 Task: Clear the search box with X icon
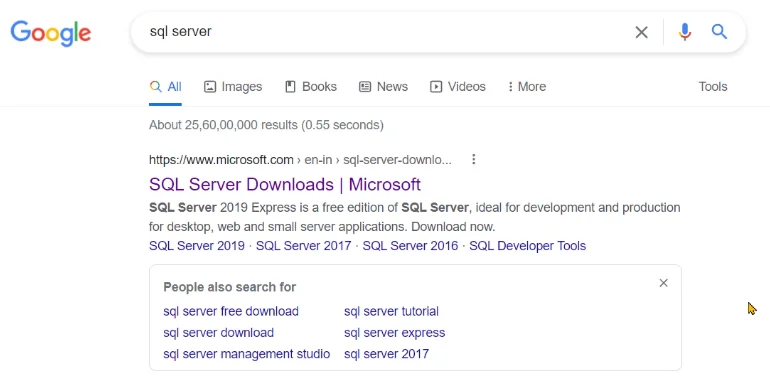(x=641, y=32)
